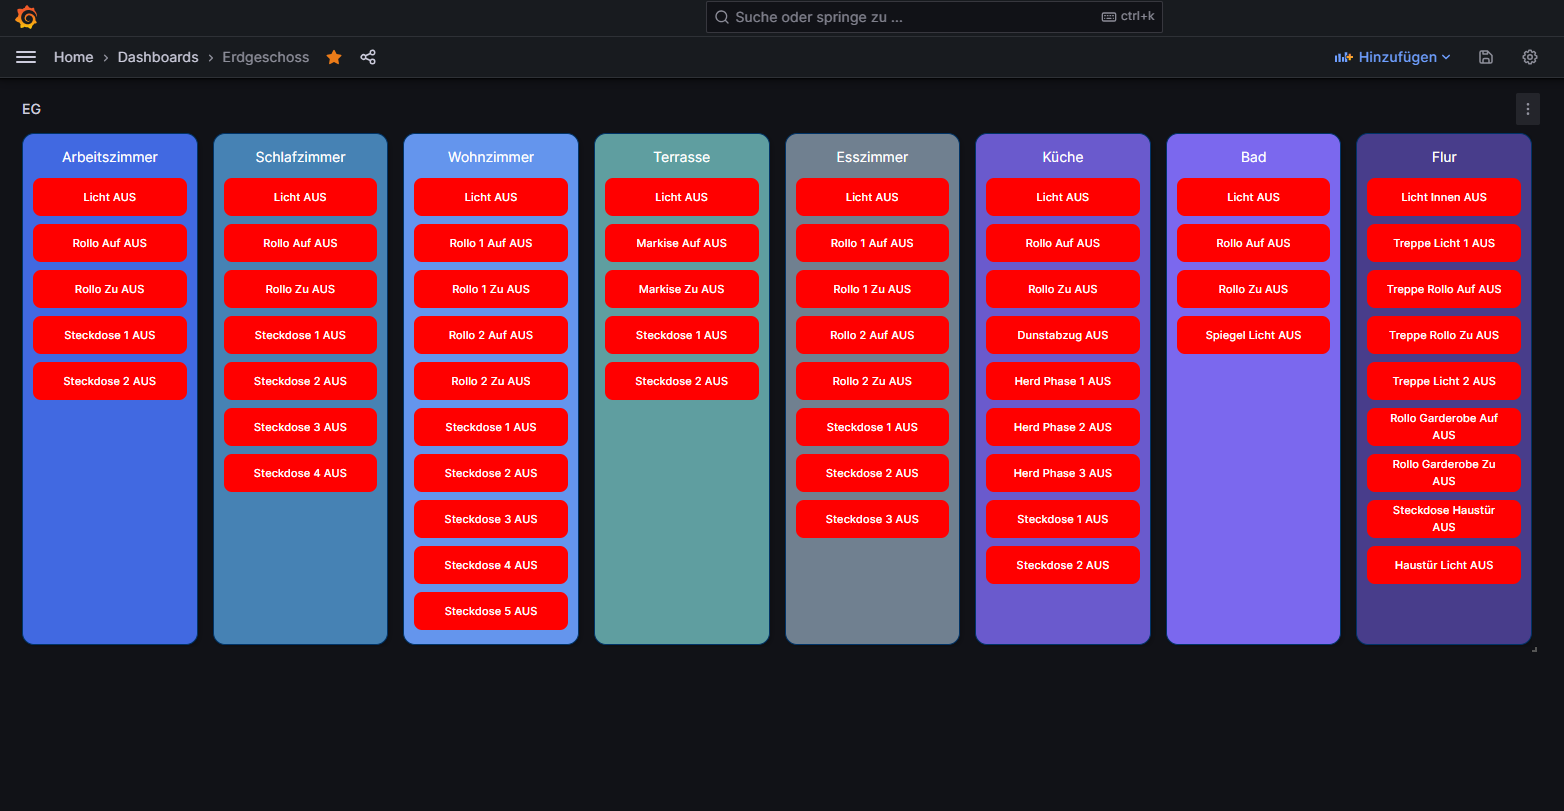Open dashboard settings gear icon
The image size is (1564, 811).
tap(1530, 58)
